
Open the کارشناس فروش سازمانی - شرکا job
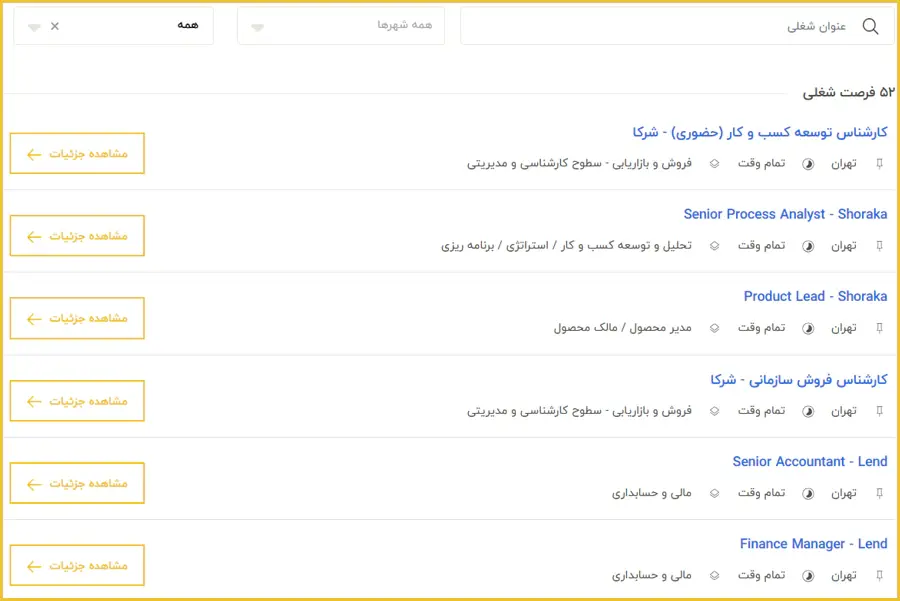tap(798, 380)
